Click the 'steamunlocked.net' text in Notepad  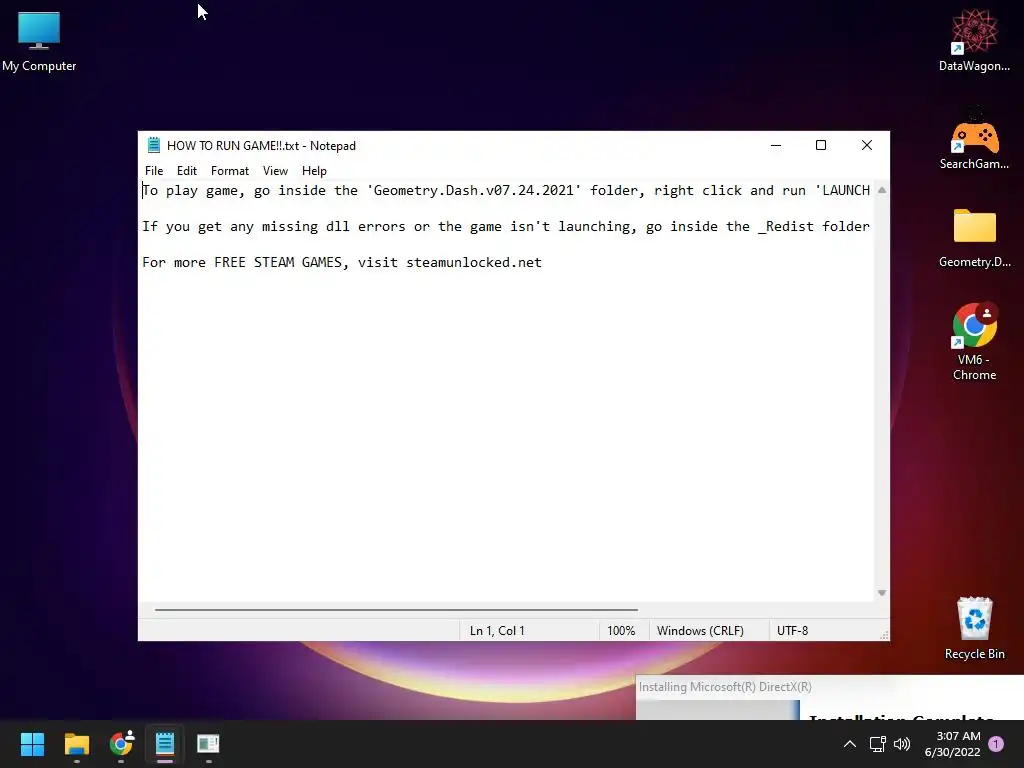[x=473, y=263]
